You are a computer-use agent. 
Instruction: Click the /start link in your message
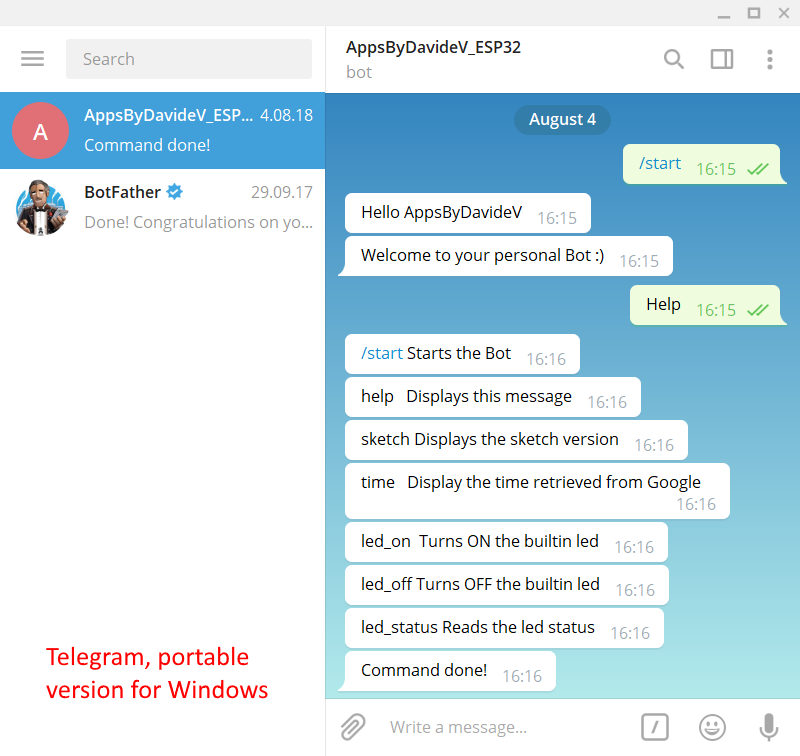tap(661, 163)
